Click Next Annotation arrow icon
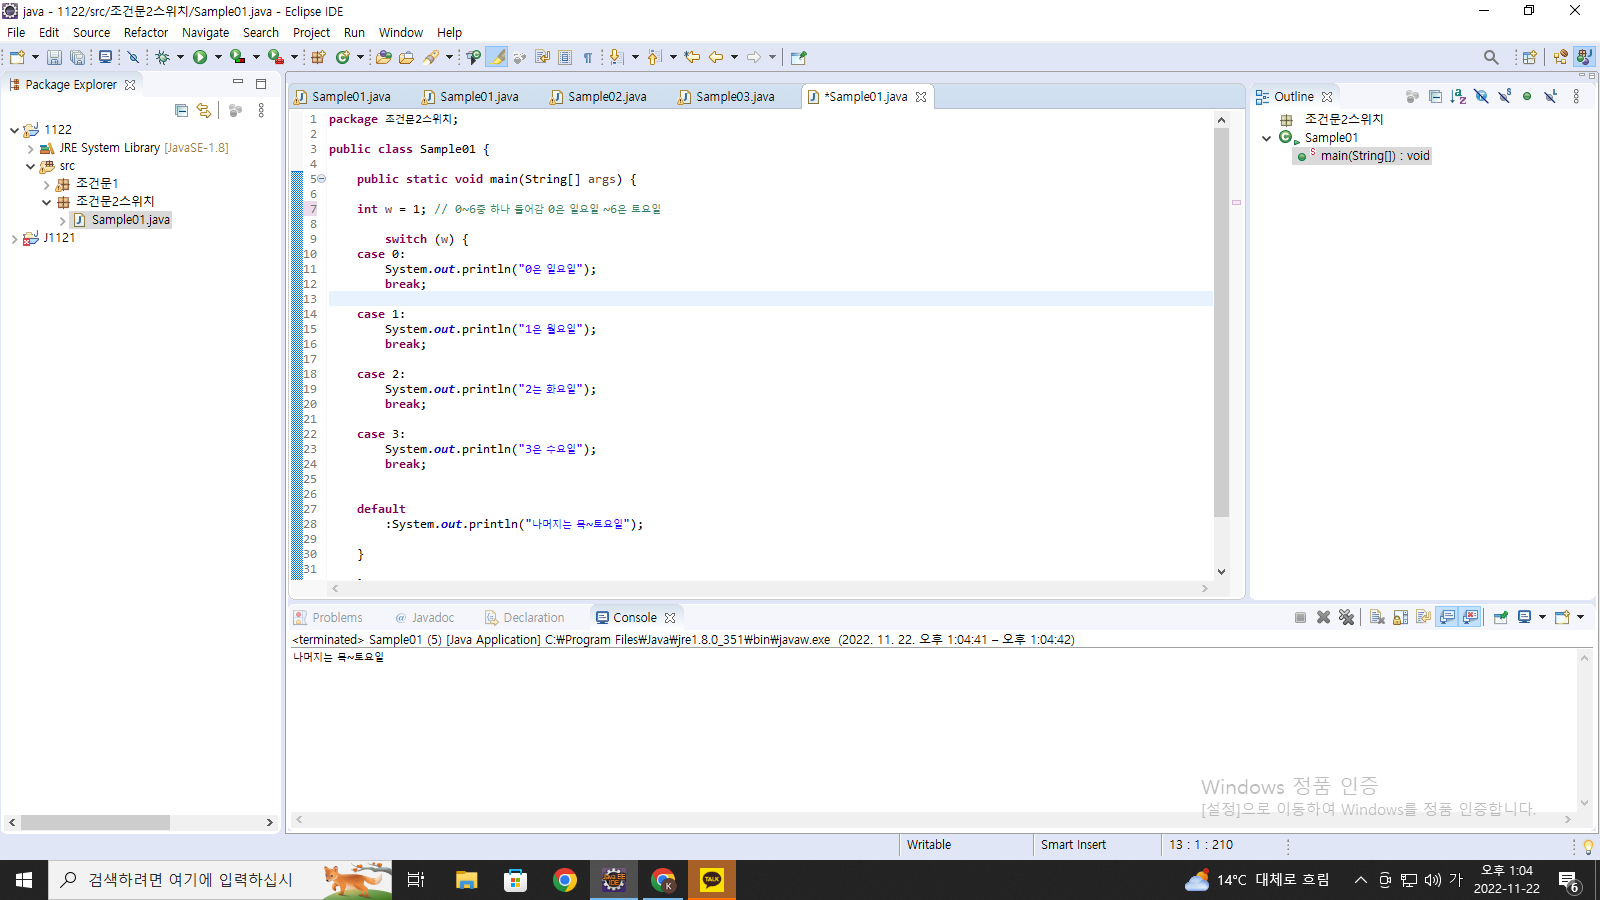Image resolution: width=1600 pixels, height=900 pixels. [616, 58]
